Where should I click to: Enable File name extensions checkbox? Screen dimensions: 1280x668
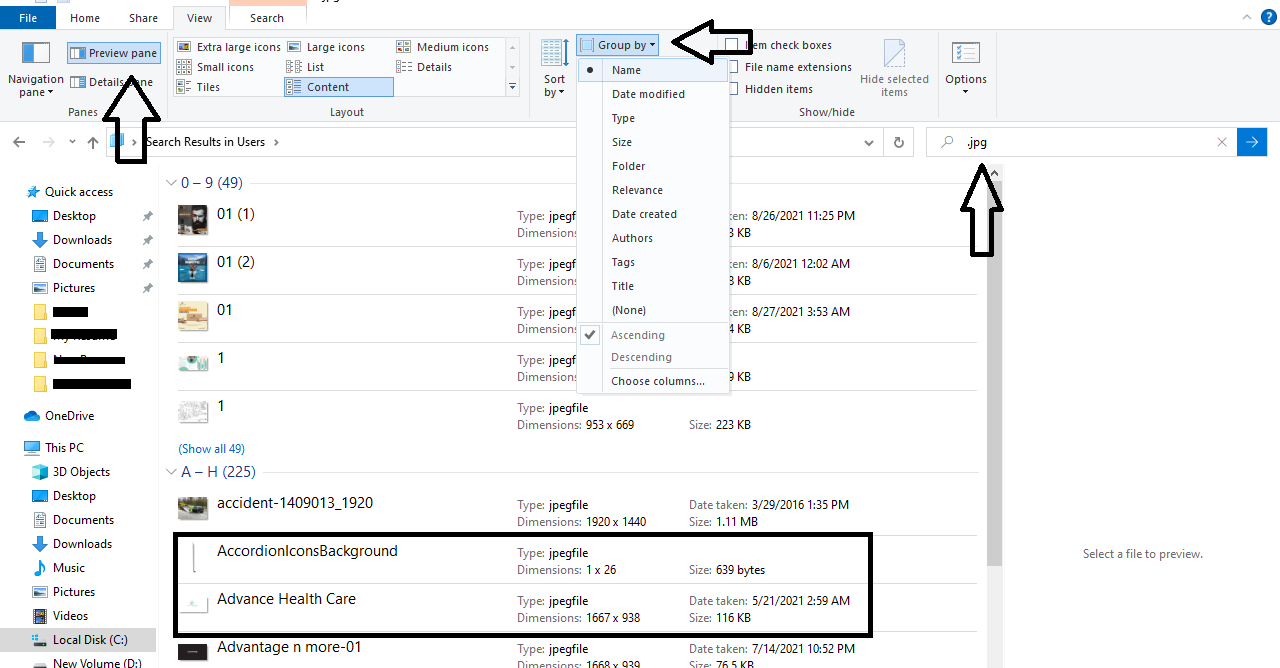click(x=734, y=67)
